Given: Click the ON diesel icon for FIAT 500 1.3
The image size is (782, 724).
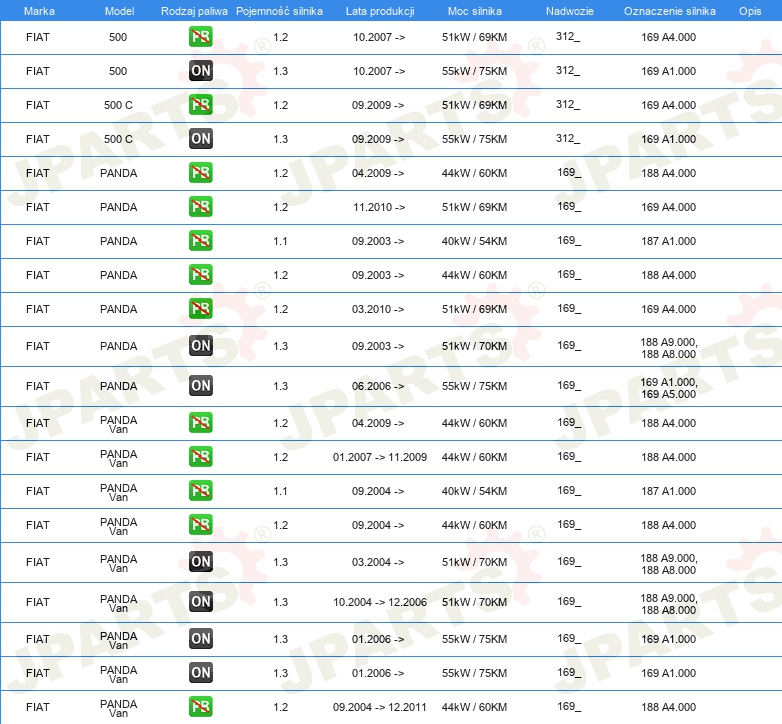Looking at the screenshot, I should coord(200,70).
